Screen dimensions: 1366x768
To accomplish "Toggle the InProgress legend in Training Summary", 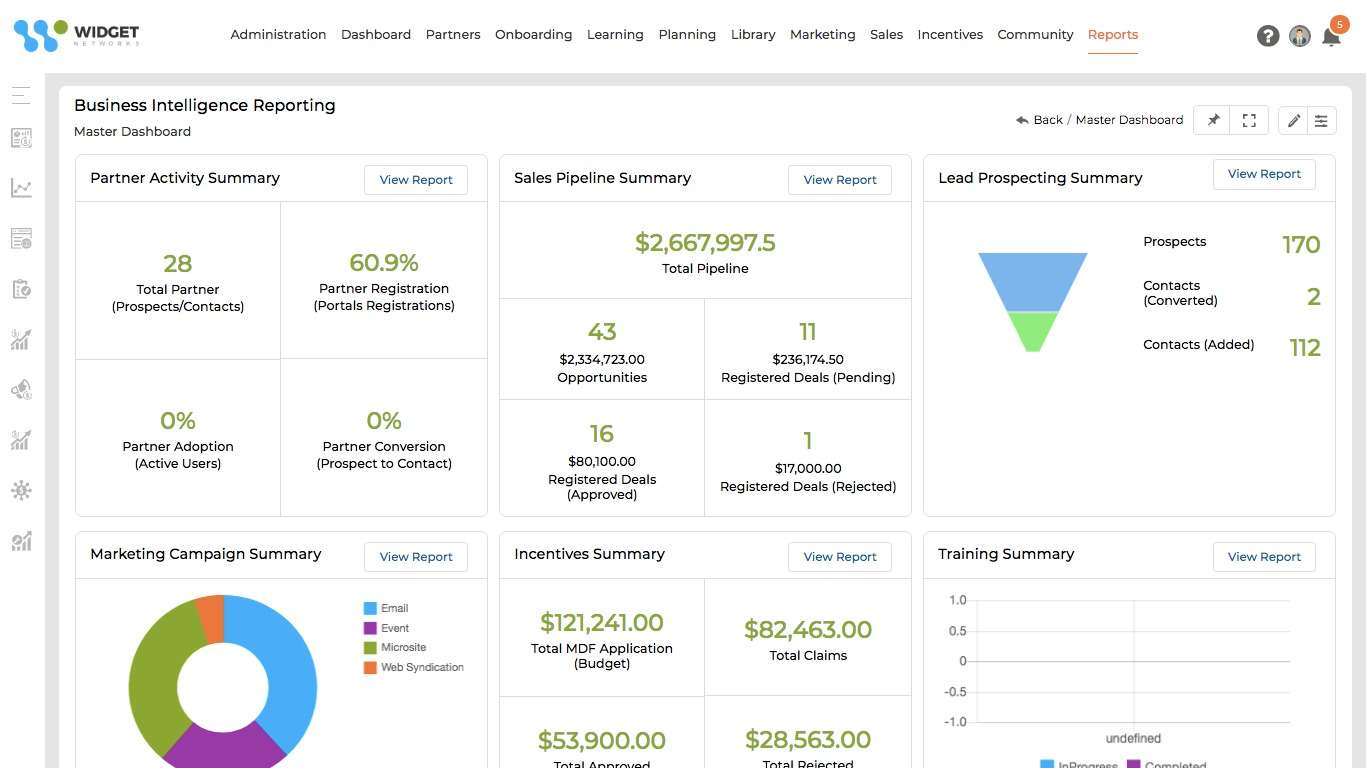I will (x=1078, y=763).
